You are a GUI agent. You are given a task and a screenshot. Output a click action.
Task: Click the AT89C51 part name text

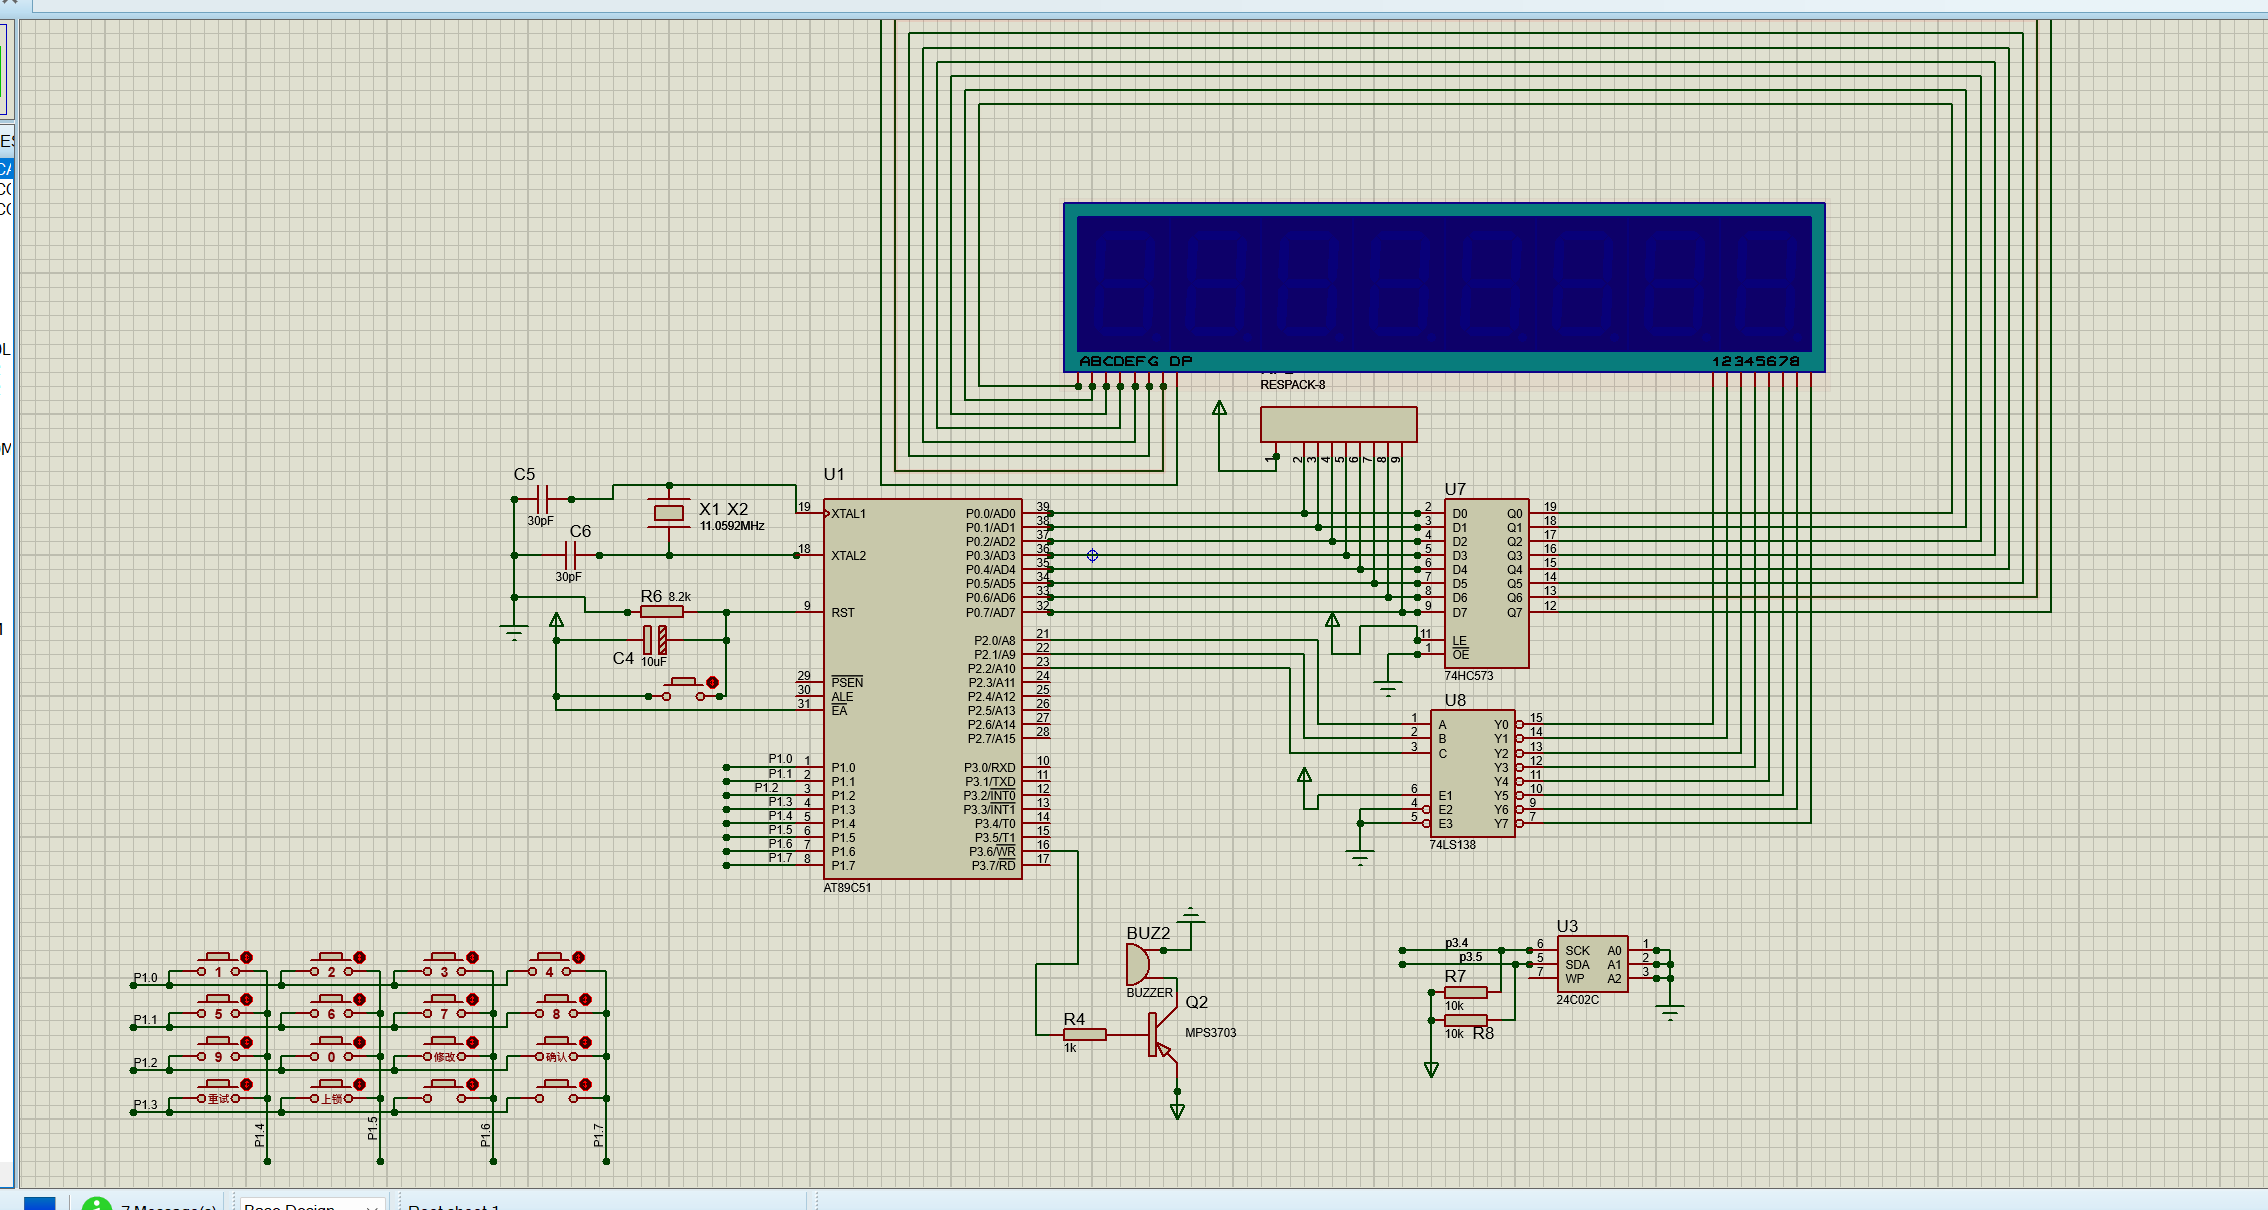[847, 888]
